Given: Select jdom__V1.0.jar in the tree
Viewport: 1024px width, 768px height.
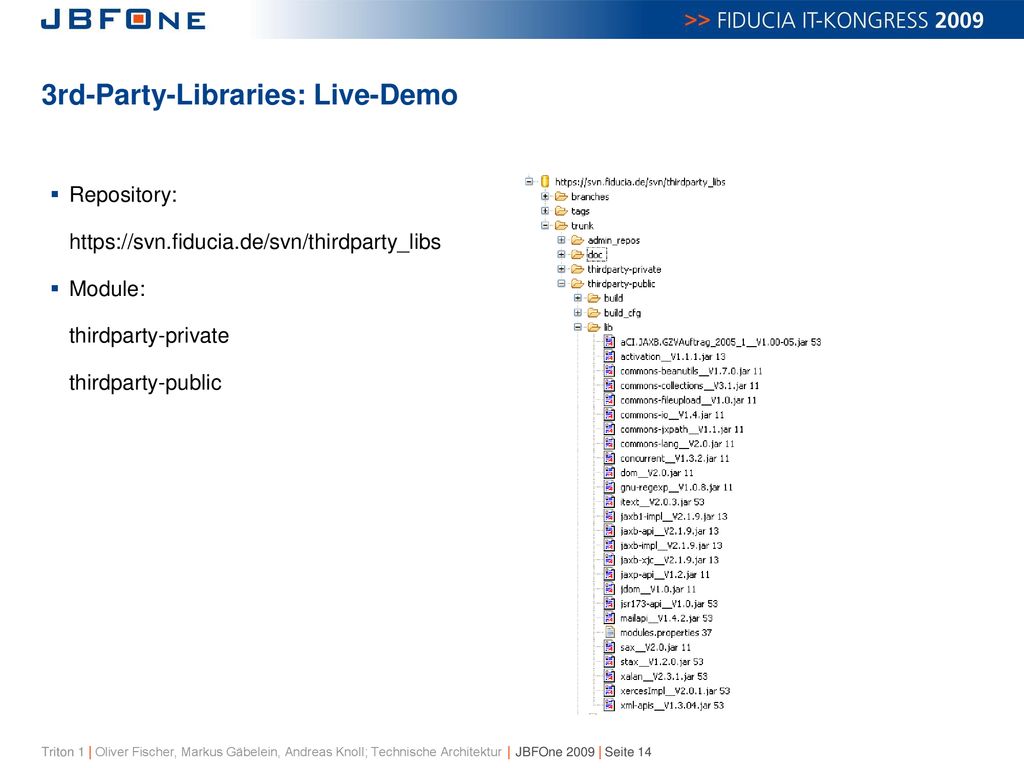Looking at the screenshot, I should (658, 589).
